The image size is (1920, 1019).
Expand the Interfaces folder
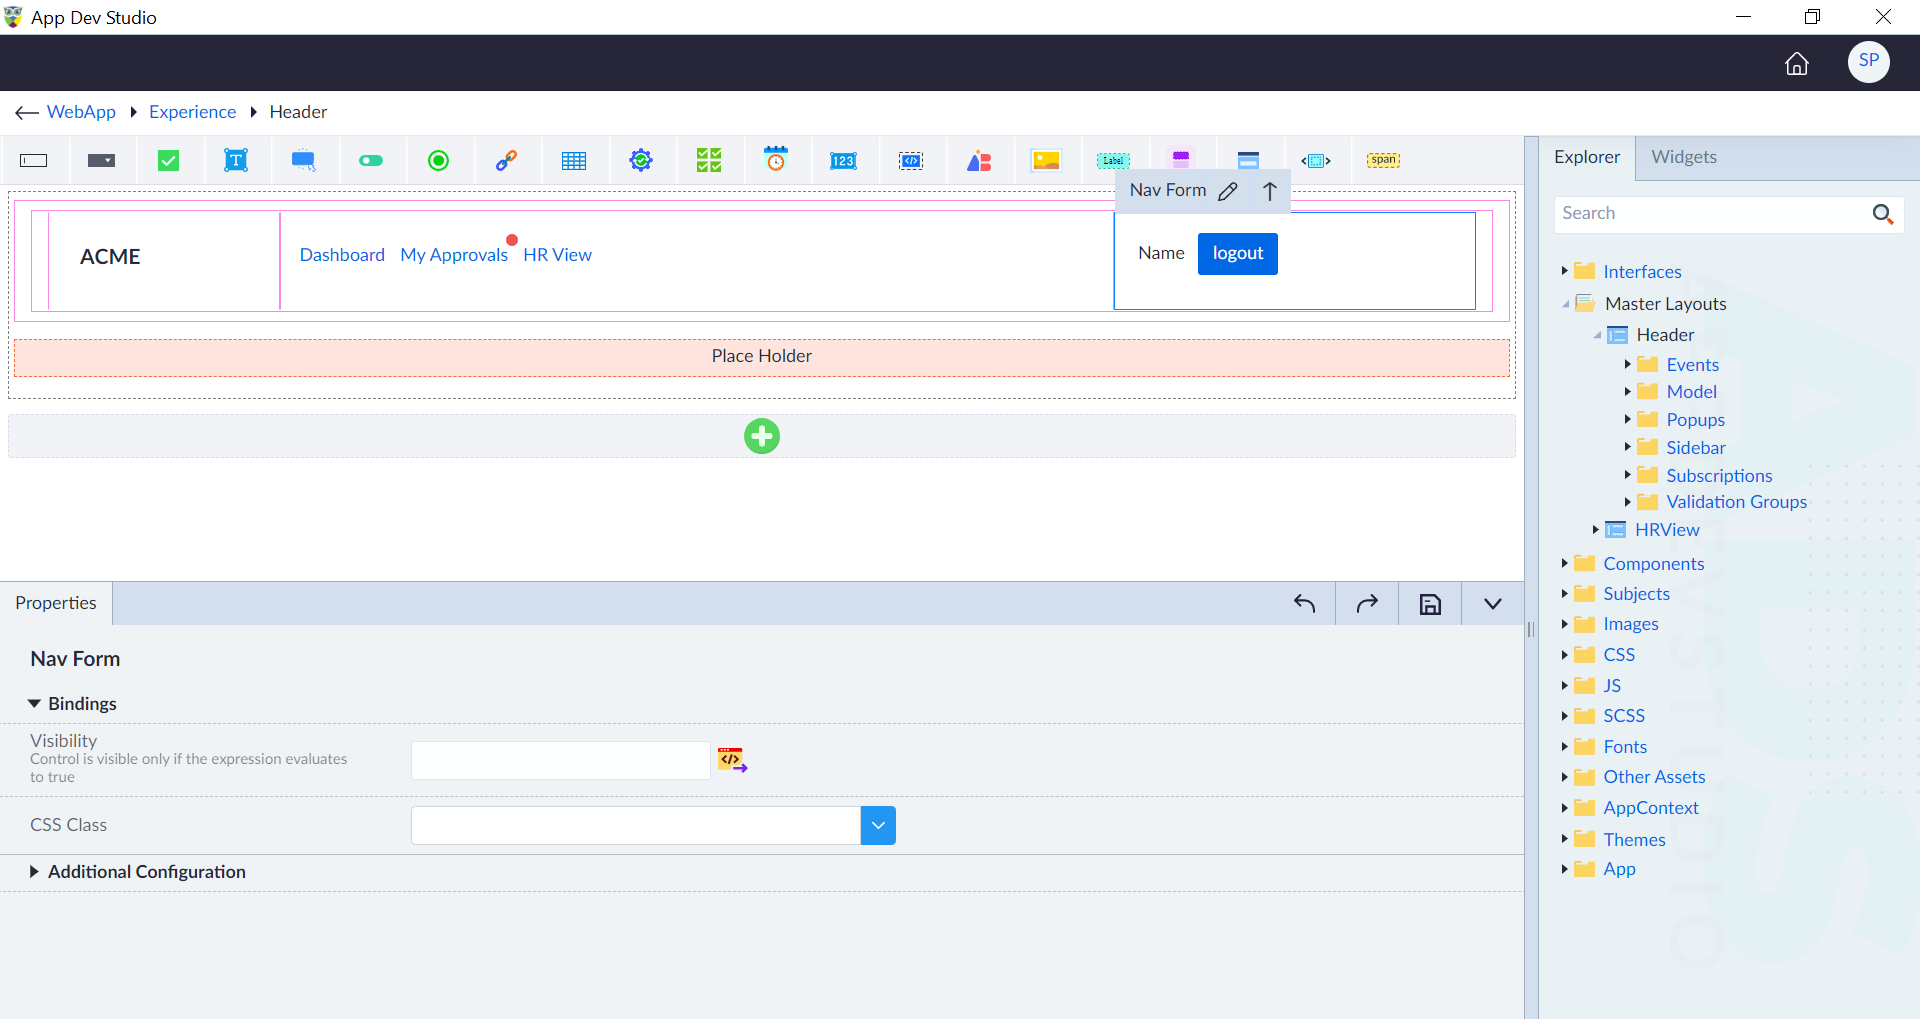[x=1564, y=271]
